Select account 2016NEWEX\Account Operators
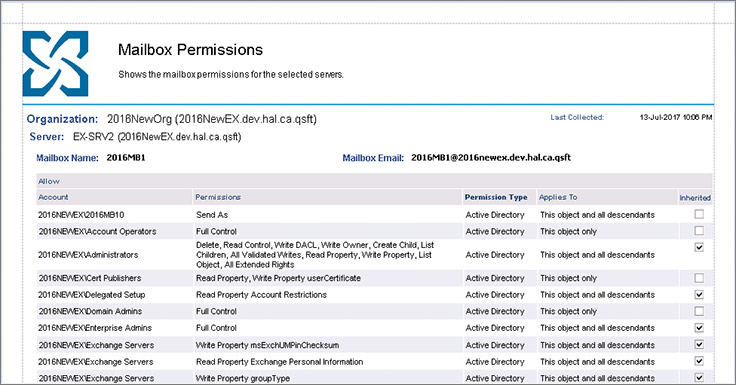 [x=97, y=231]
